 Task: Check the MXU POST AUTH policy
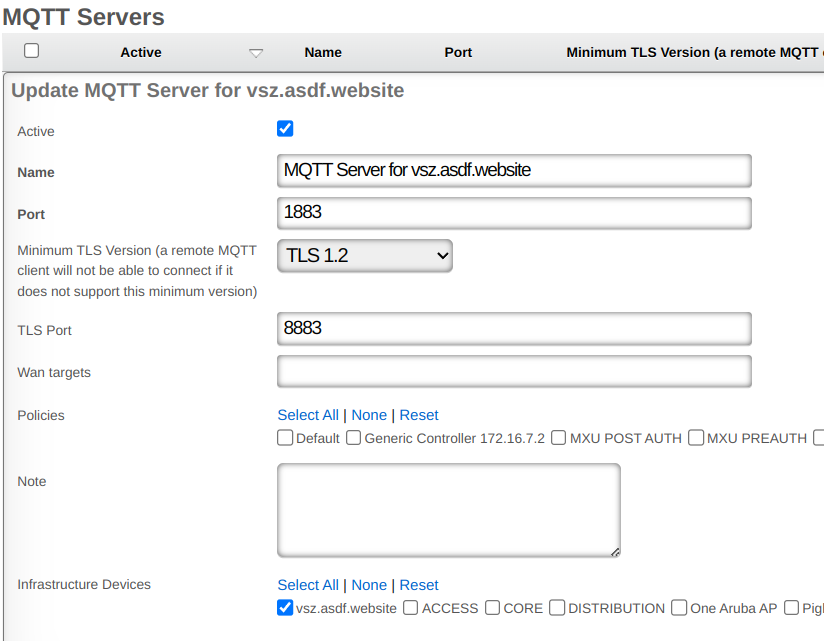pos(559,438)
